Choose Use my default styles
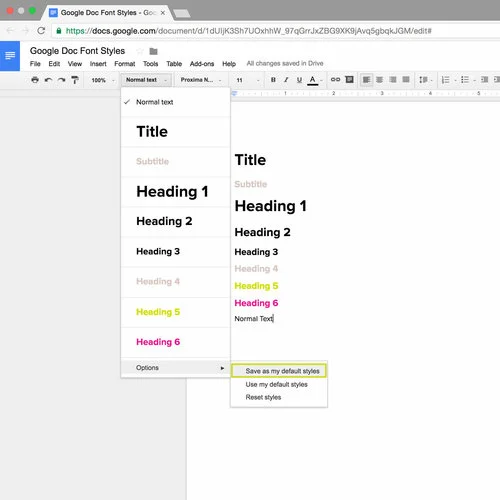Screen dimensions: 500x500 pos(279,384)
